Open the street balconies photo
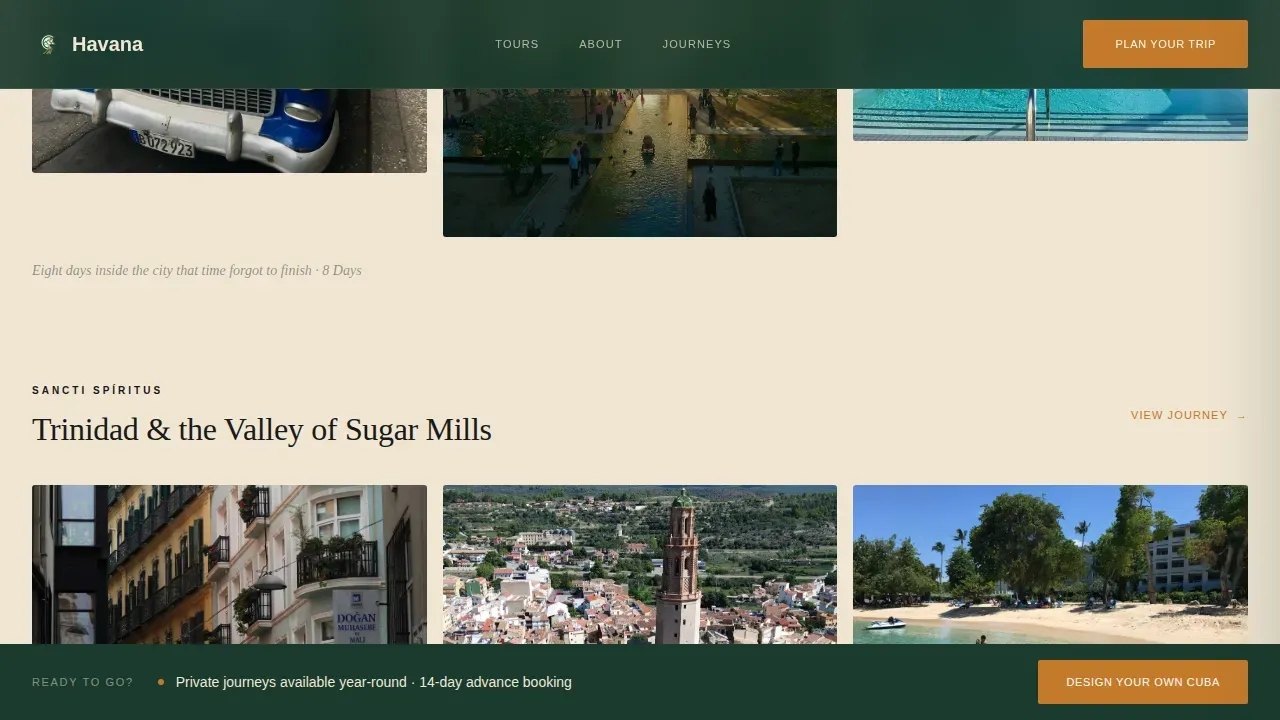The width and height of the screenshot is (1280, 720). tap(229, 565)
